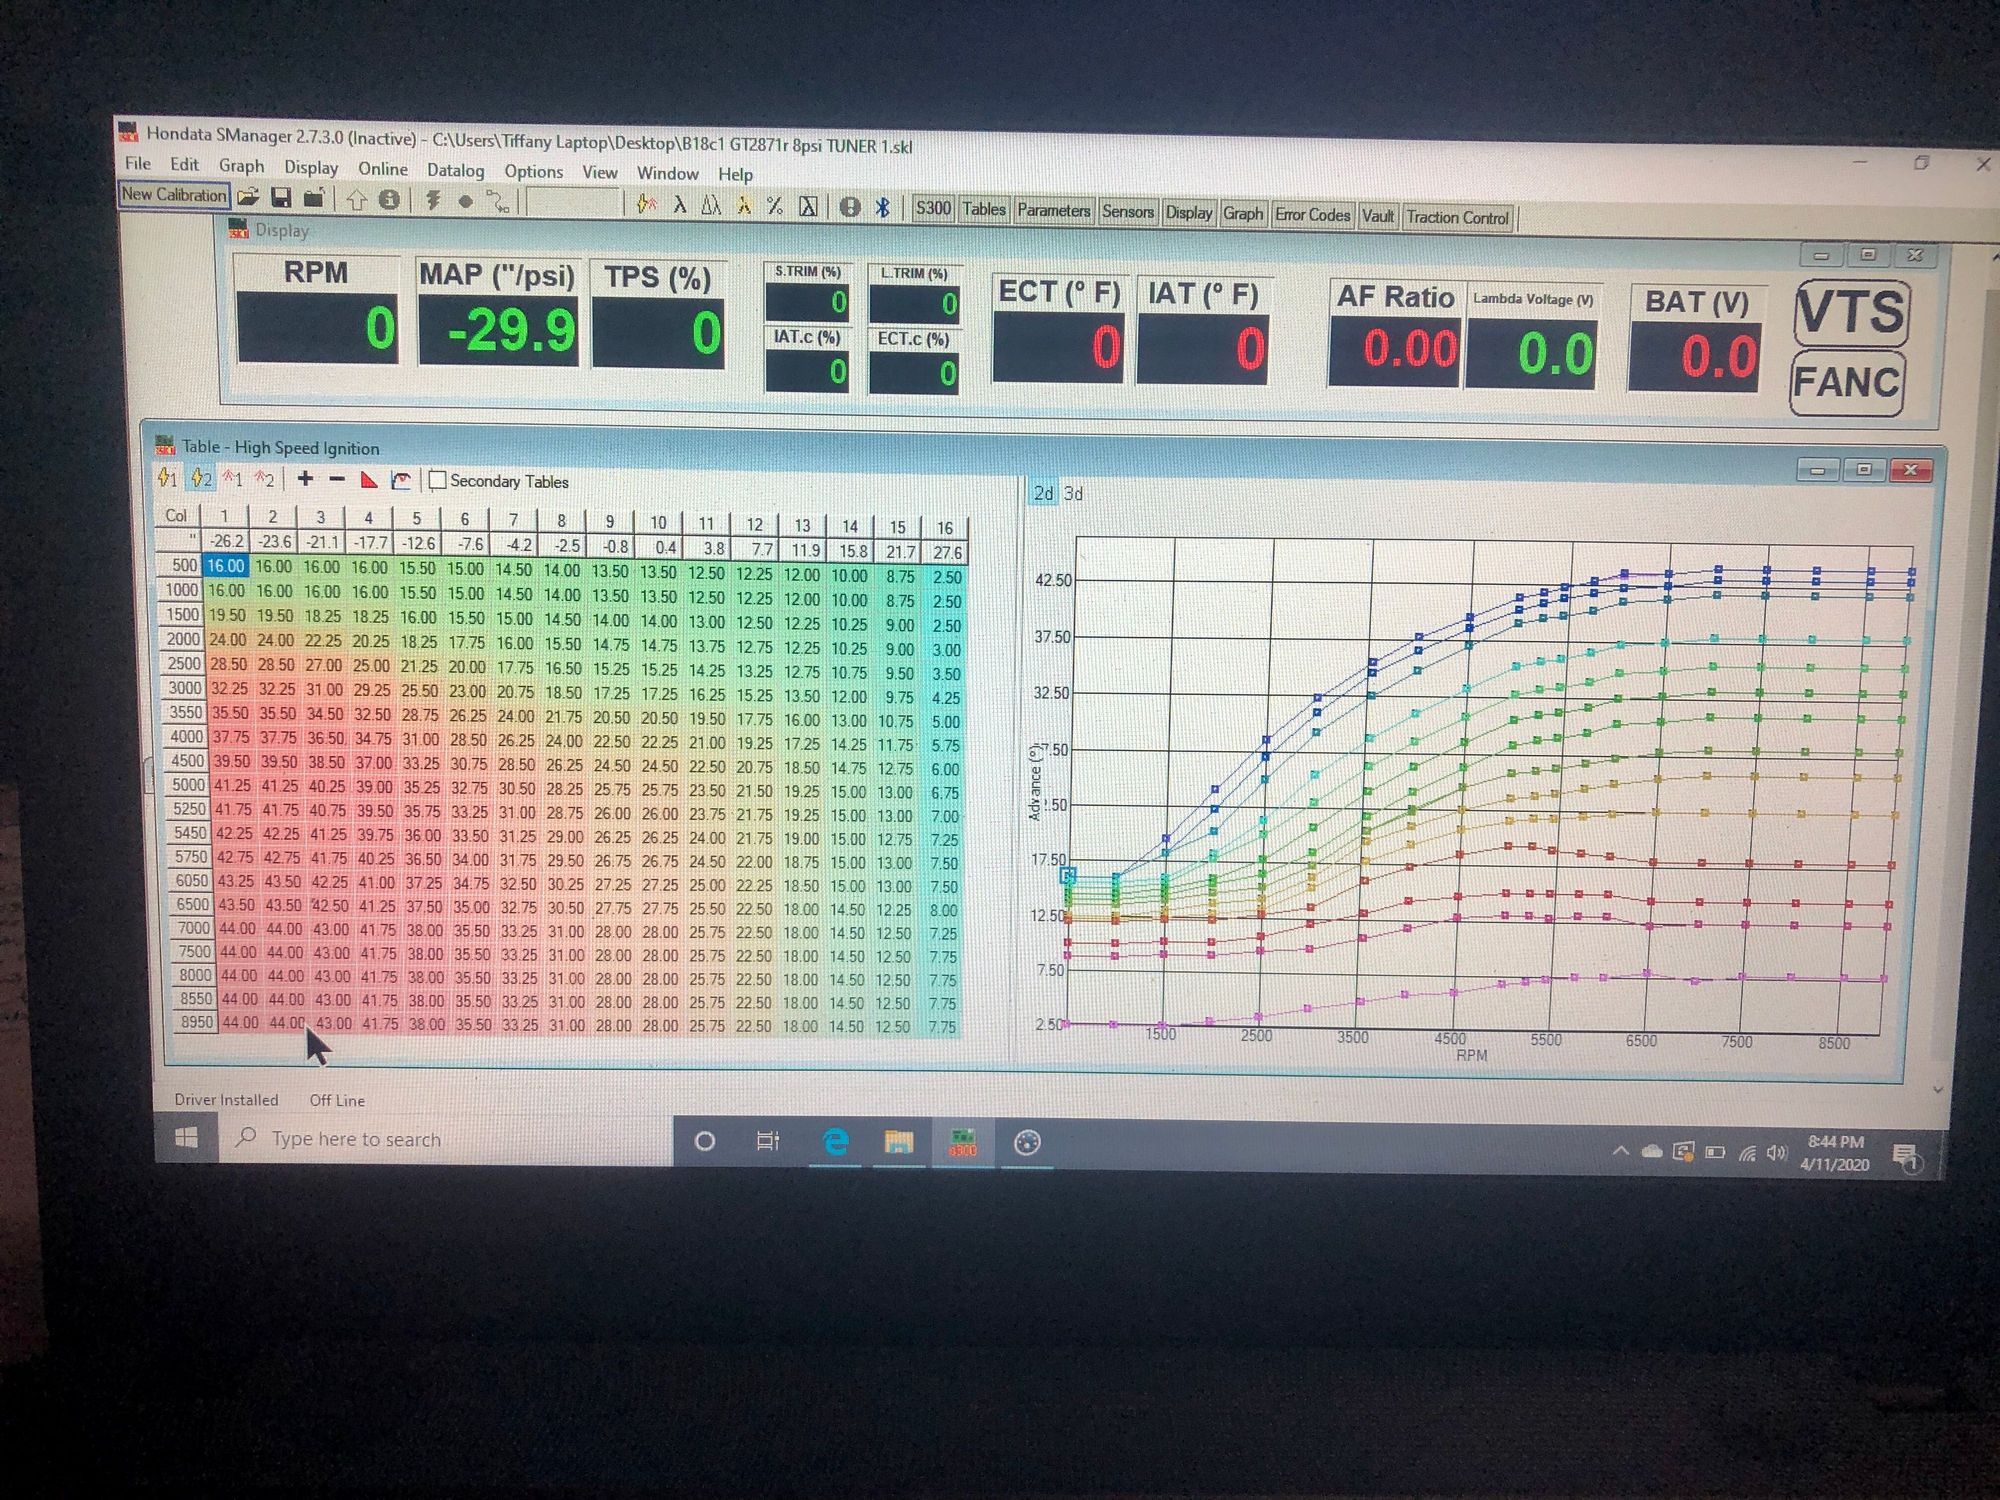Image resolution: width=2000 pixels, height=1500 pixels.
Task: Toggle the FANC indicator button
Action: (1846, 382)
